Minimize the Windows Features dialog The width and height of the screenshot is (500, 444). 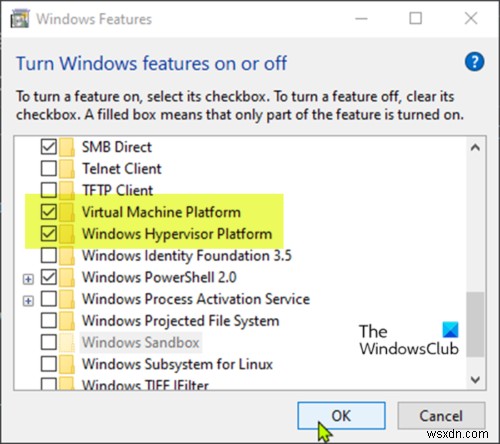pyautogui.click(x=361, y=19)
